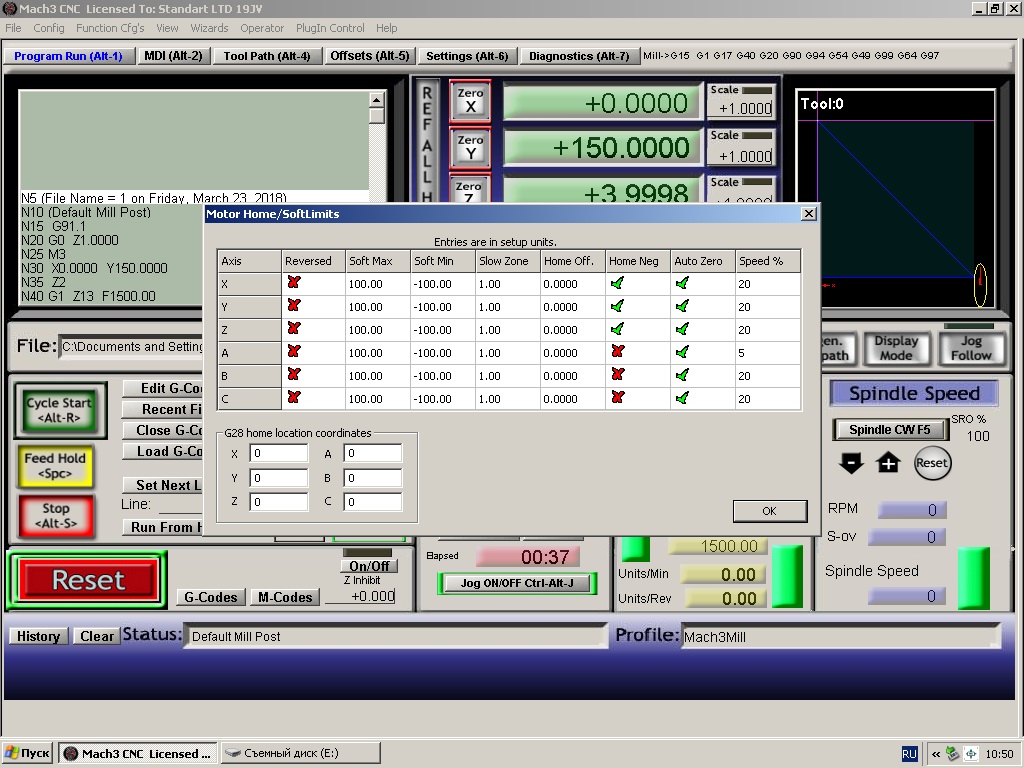Click large red Reset button

tap(88, 580)
